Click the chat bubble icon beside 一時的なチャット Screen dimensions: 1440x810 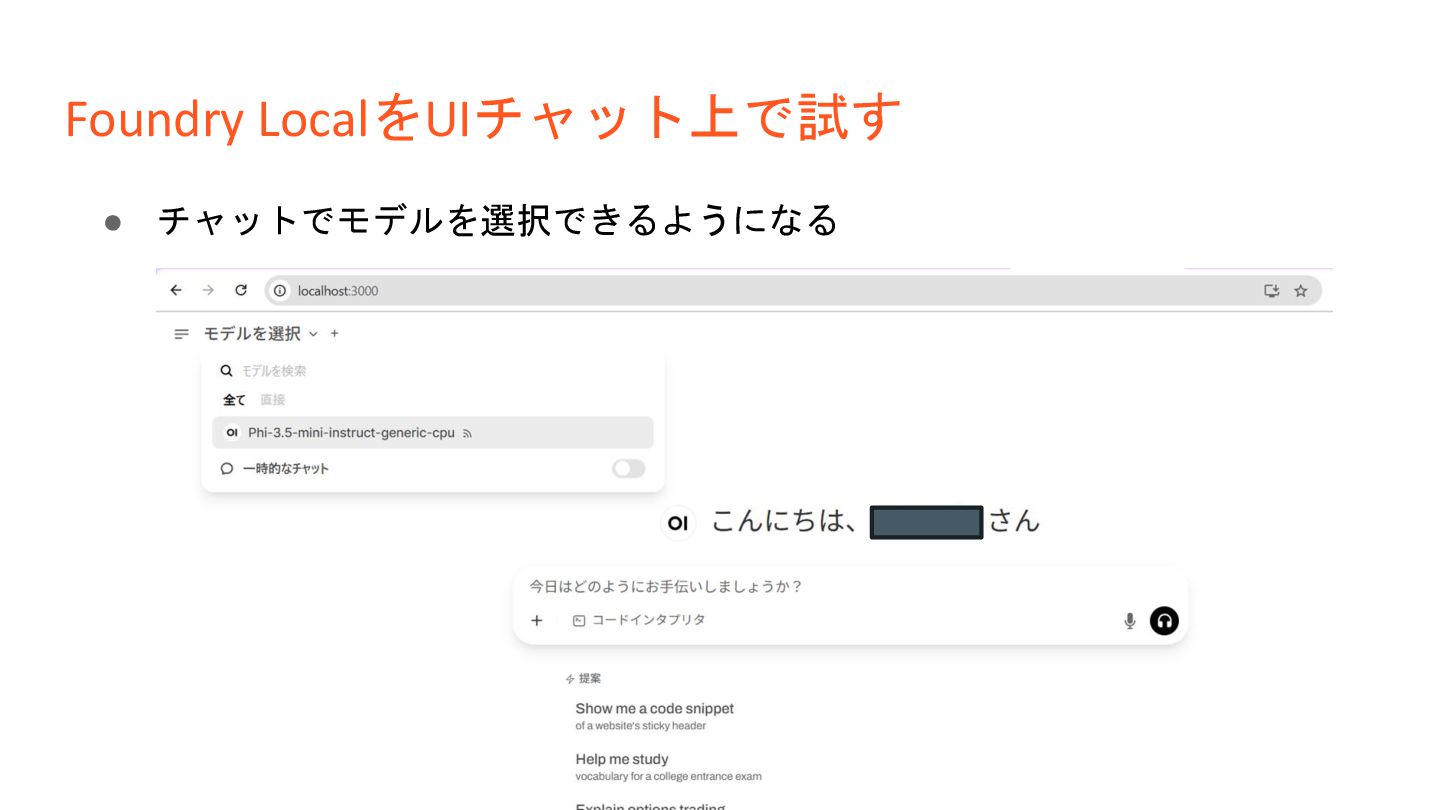point(227,468)
